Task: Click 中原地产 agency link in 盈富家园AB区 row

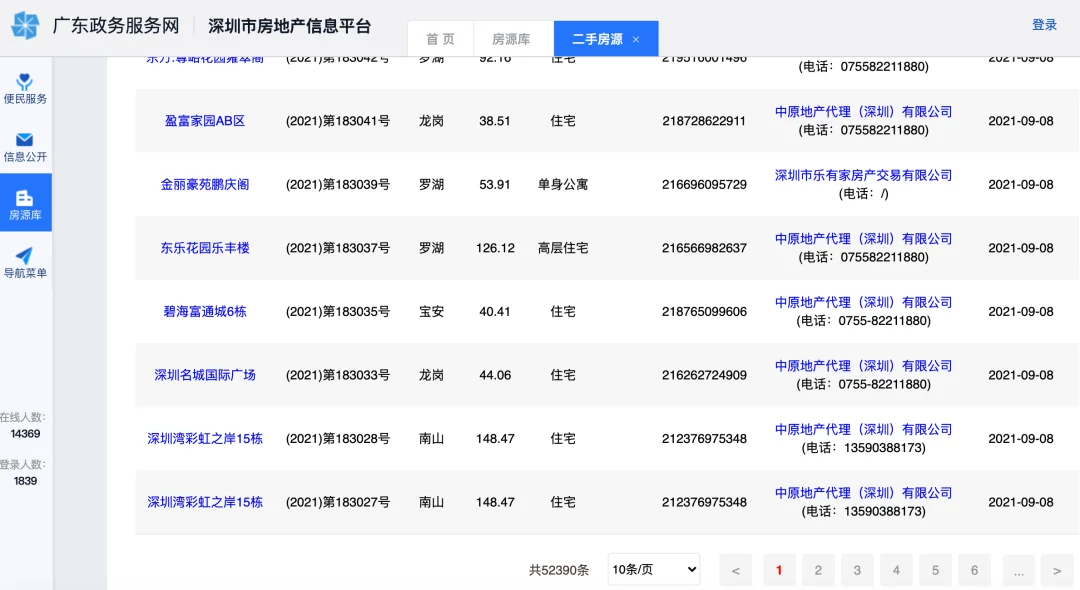Action: tap(864, 112)
